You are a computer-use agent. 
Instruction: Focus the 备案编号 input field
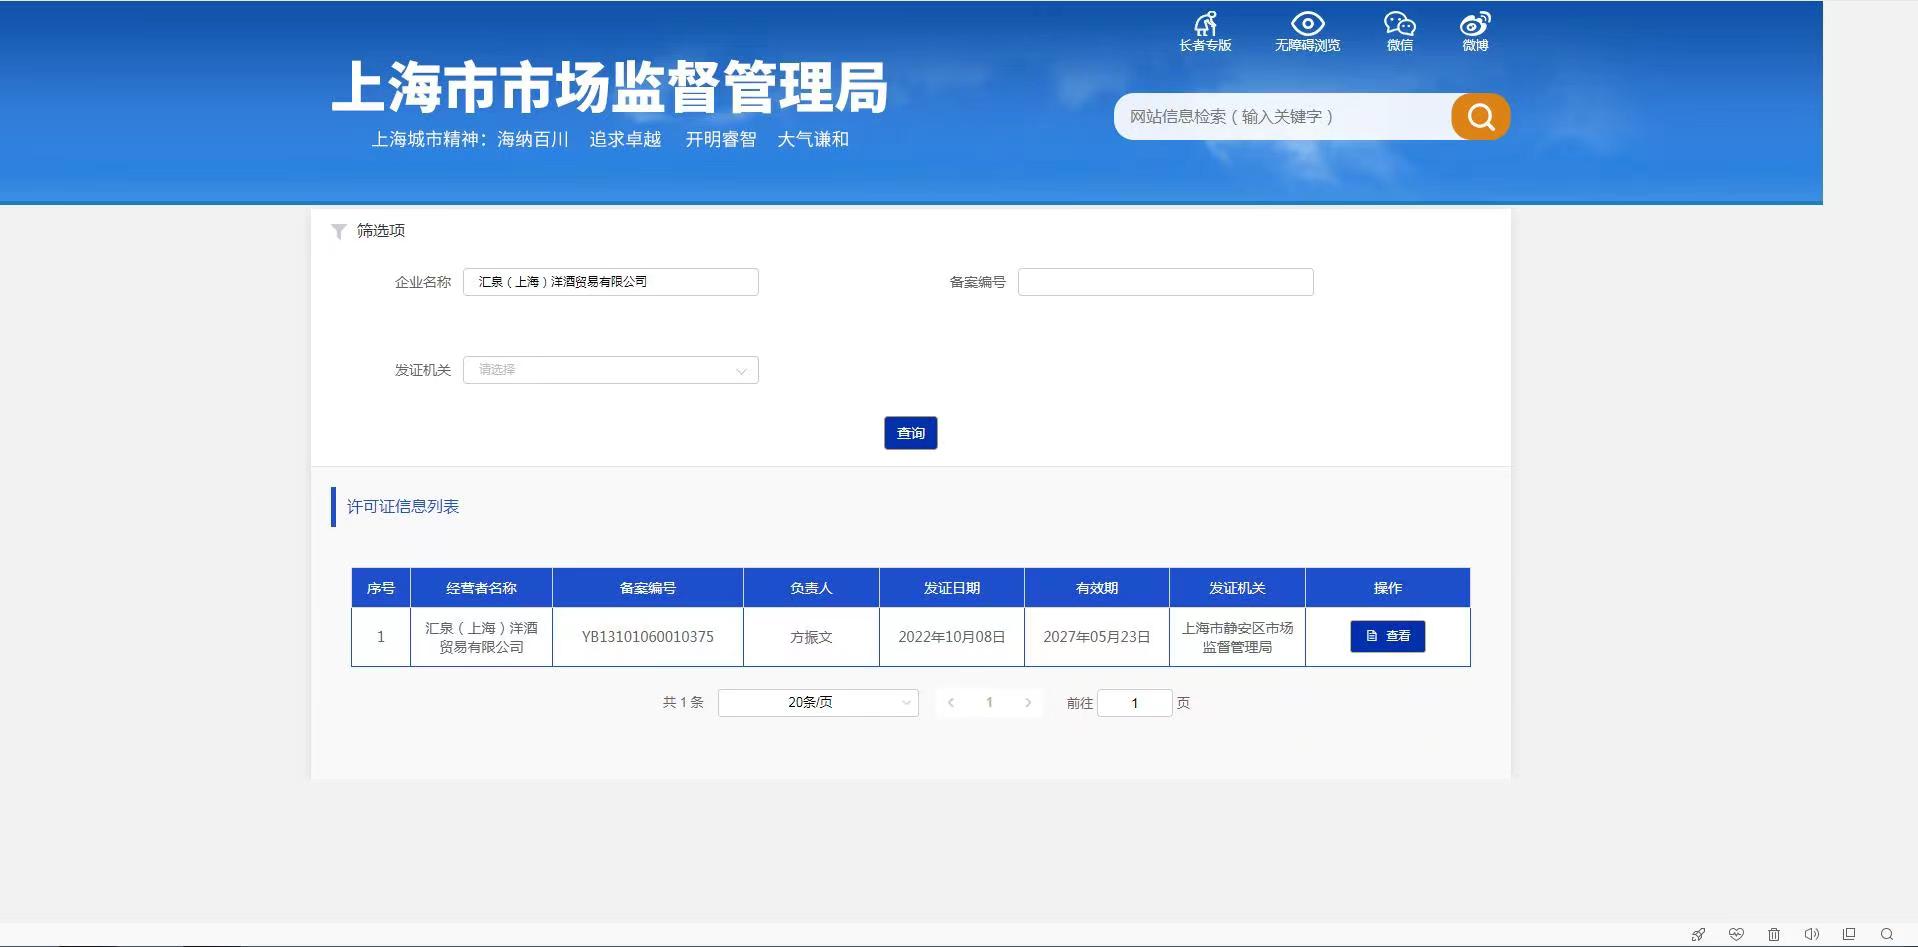[x=1165, y=282]
